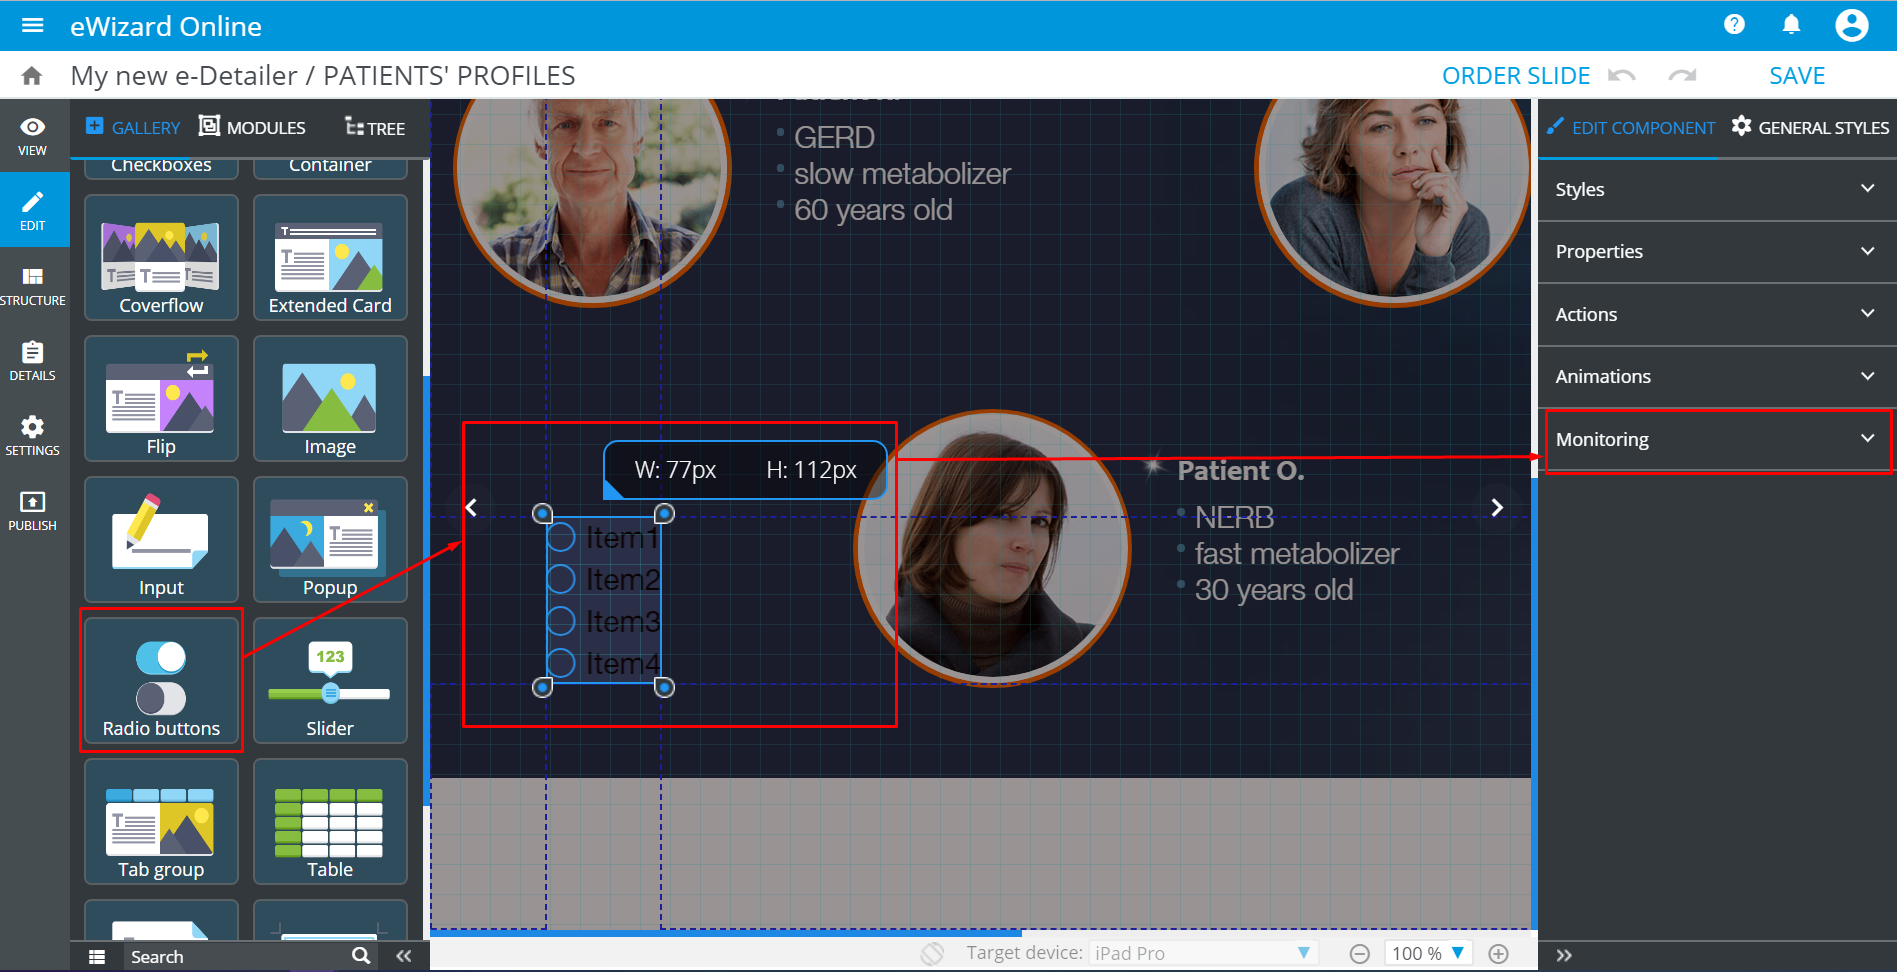Open the help question mark icon

tap(1734, 25)
